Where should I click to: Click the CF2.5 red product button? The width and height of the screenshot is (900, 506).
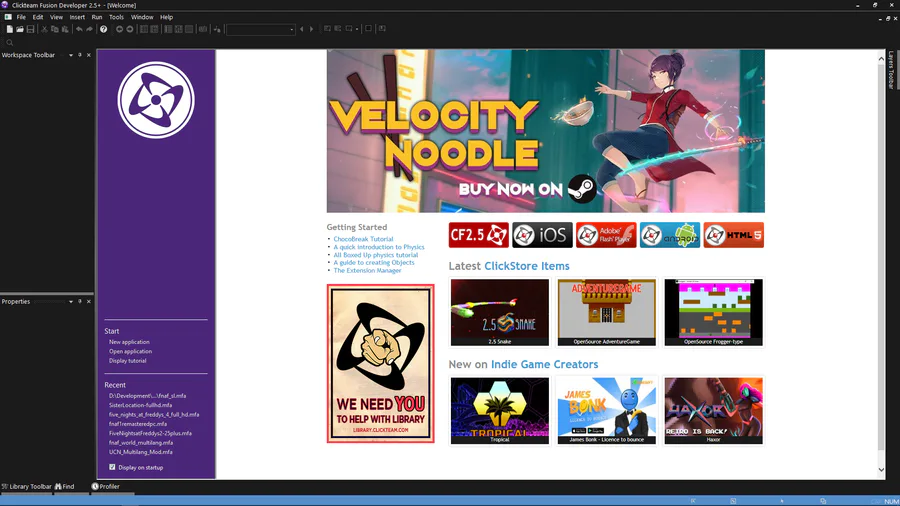click(x=479, y=235)
